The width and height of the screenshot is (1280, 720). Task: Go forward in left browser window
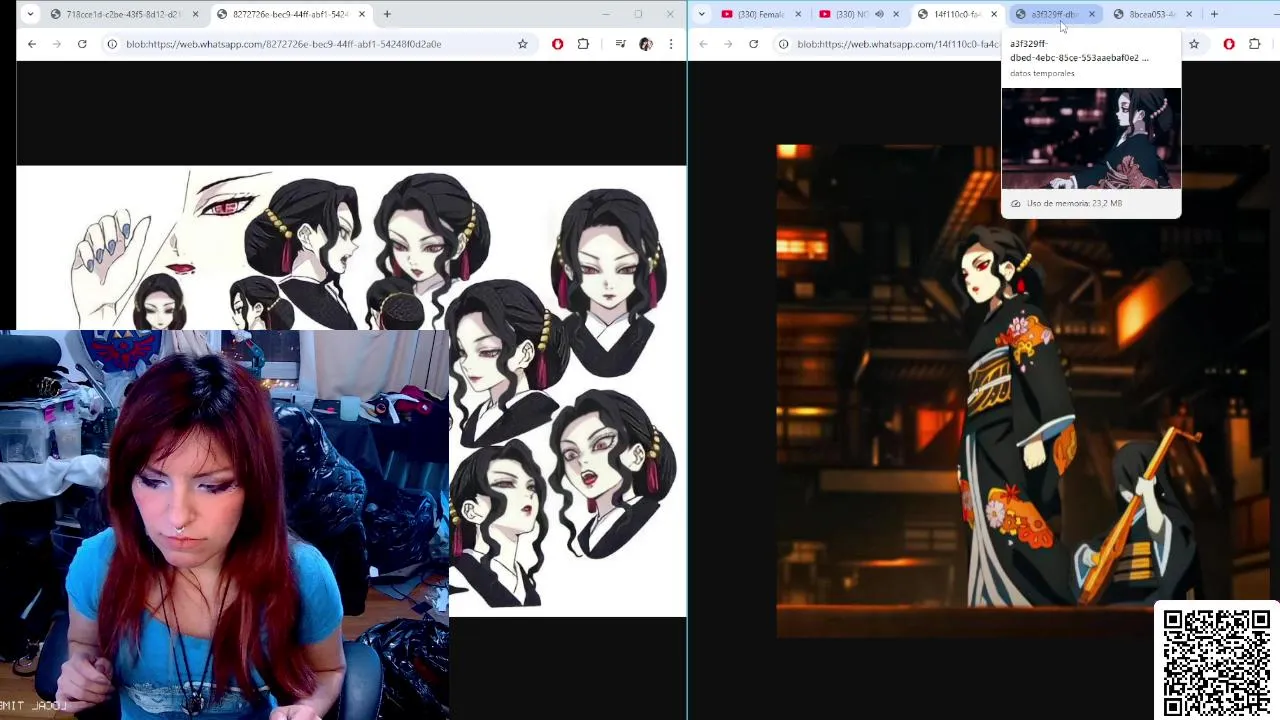pos(57,44)
